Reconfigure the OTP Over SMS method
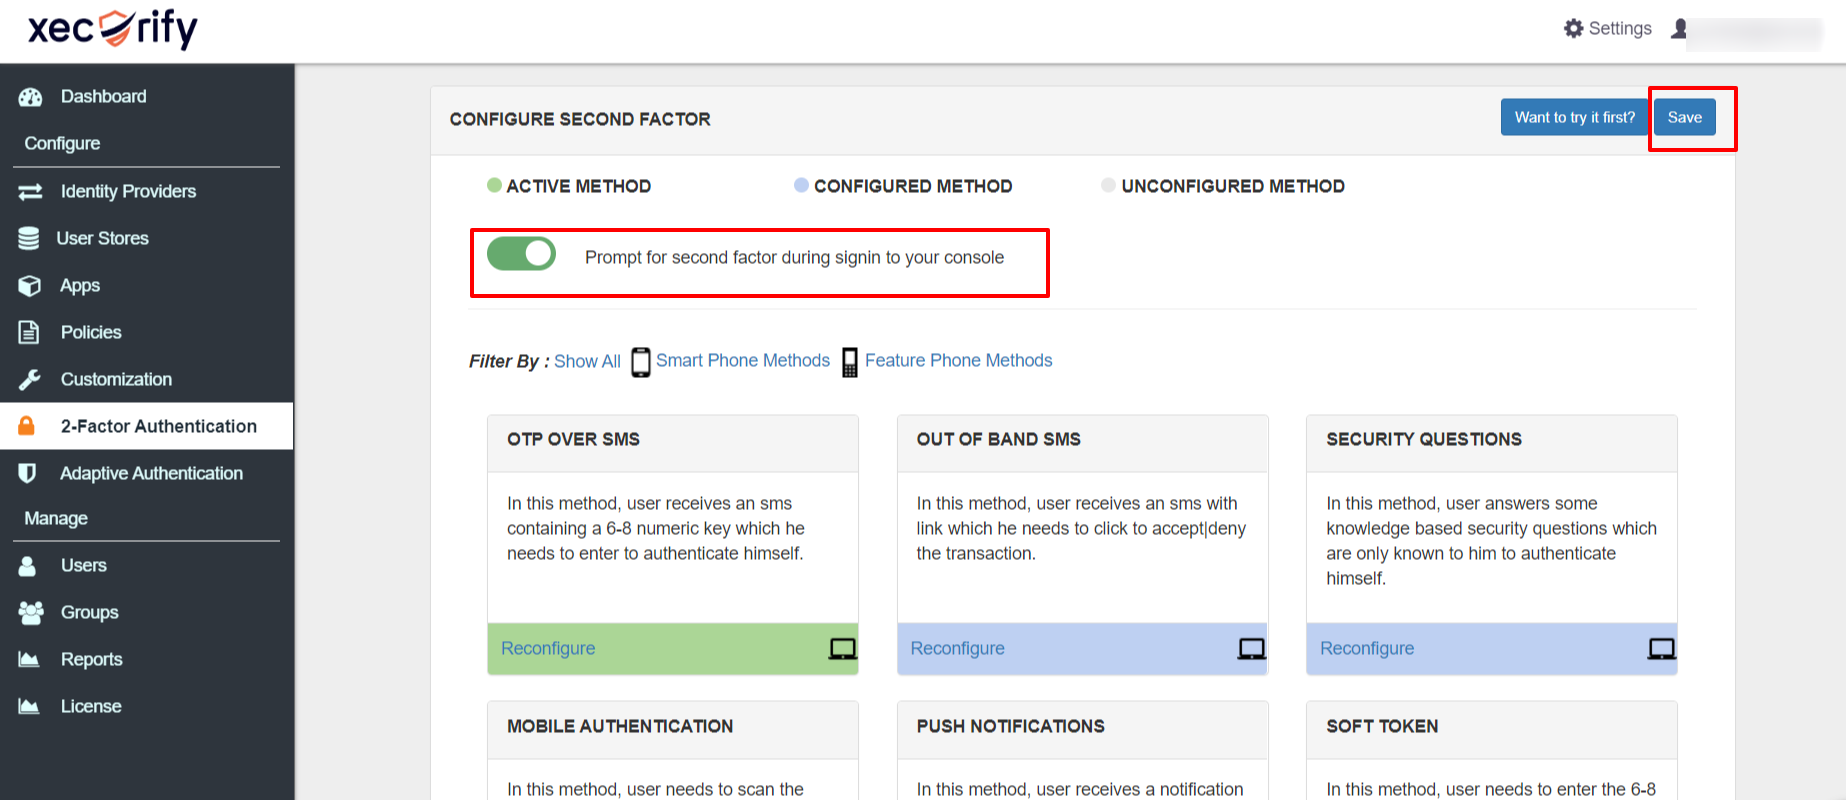 [548, 648]
